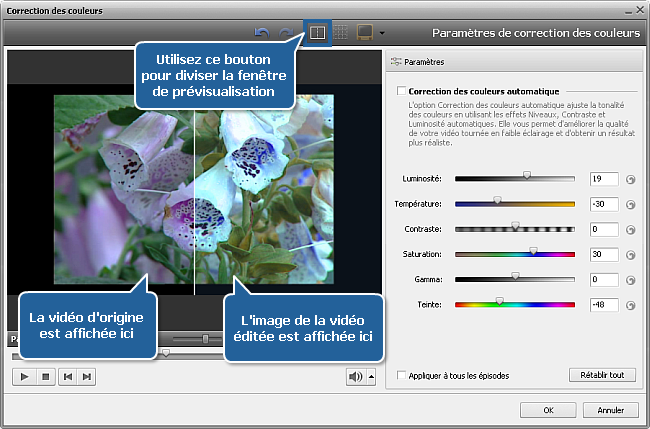650x429 pixels.
Task: Toggle the split preview window button
Action: pos(315,33)
